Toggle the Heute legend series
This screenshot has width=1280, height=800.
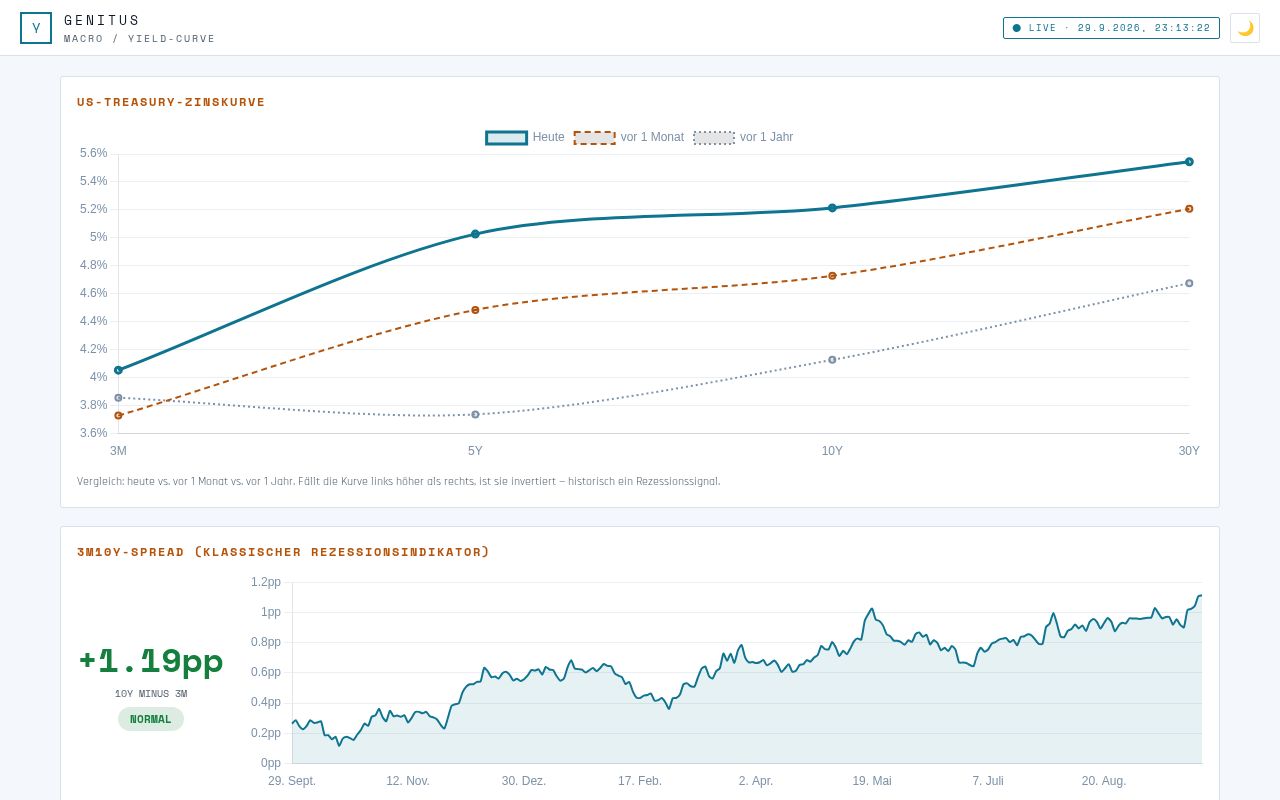pos(525,137)
